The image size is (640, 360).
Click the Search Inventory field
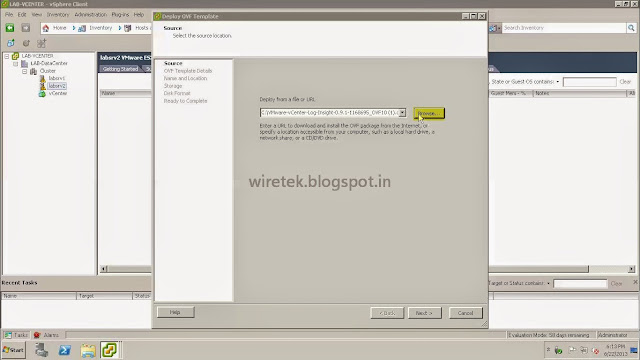(564, 28)
